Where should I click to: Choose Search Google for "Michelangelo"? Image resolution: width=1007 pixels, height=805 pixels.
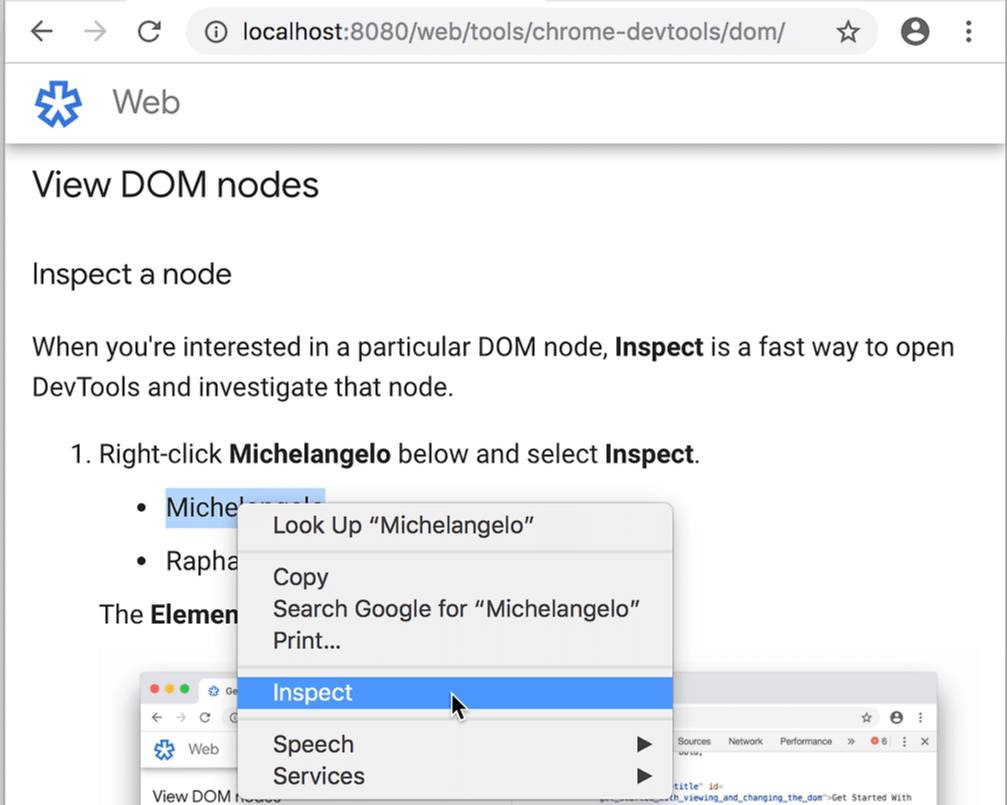click(x=456, y=608)
